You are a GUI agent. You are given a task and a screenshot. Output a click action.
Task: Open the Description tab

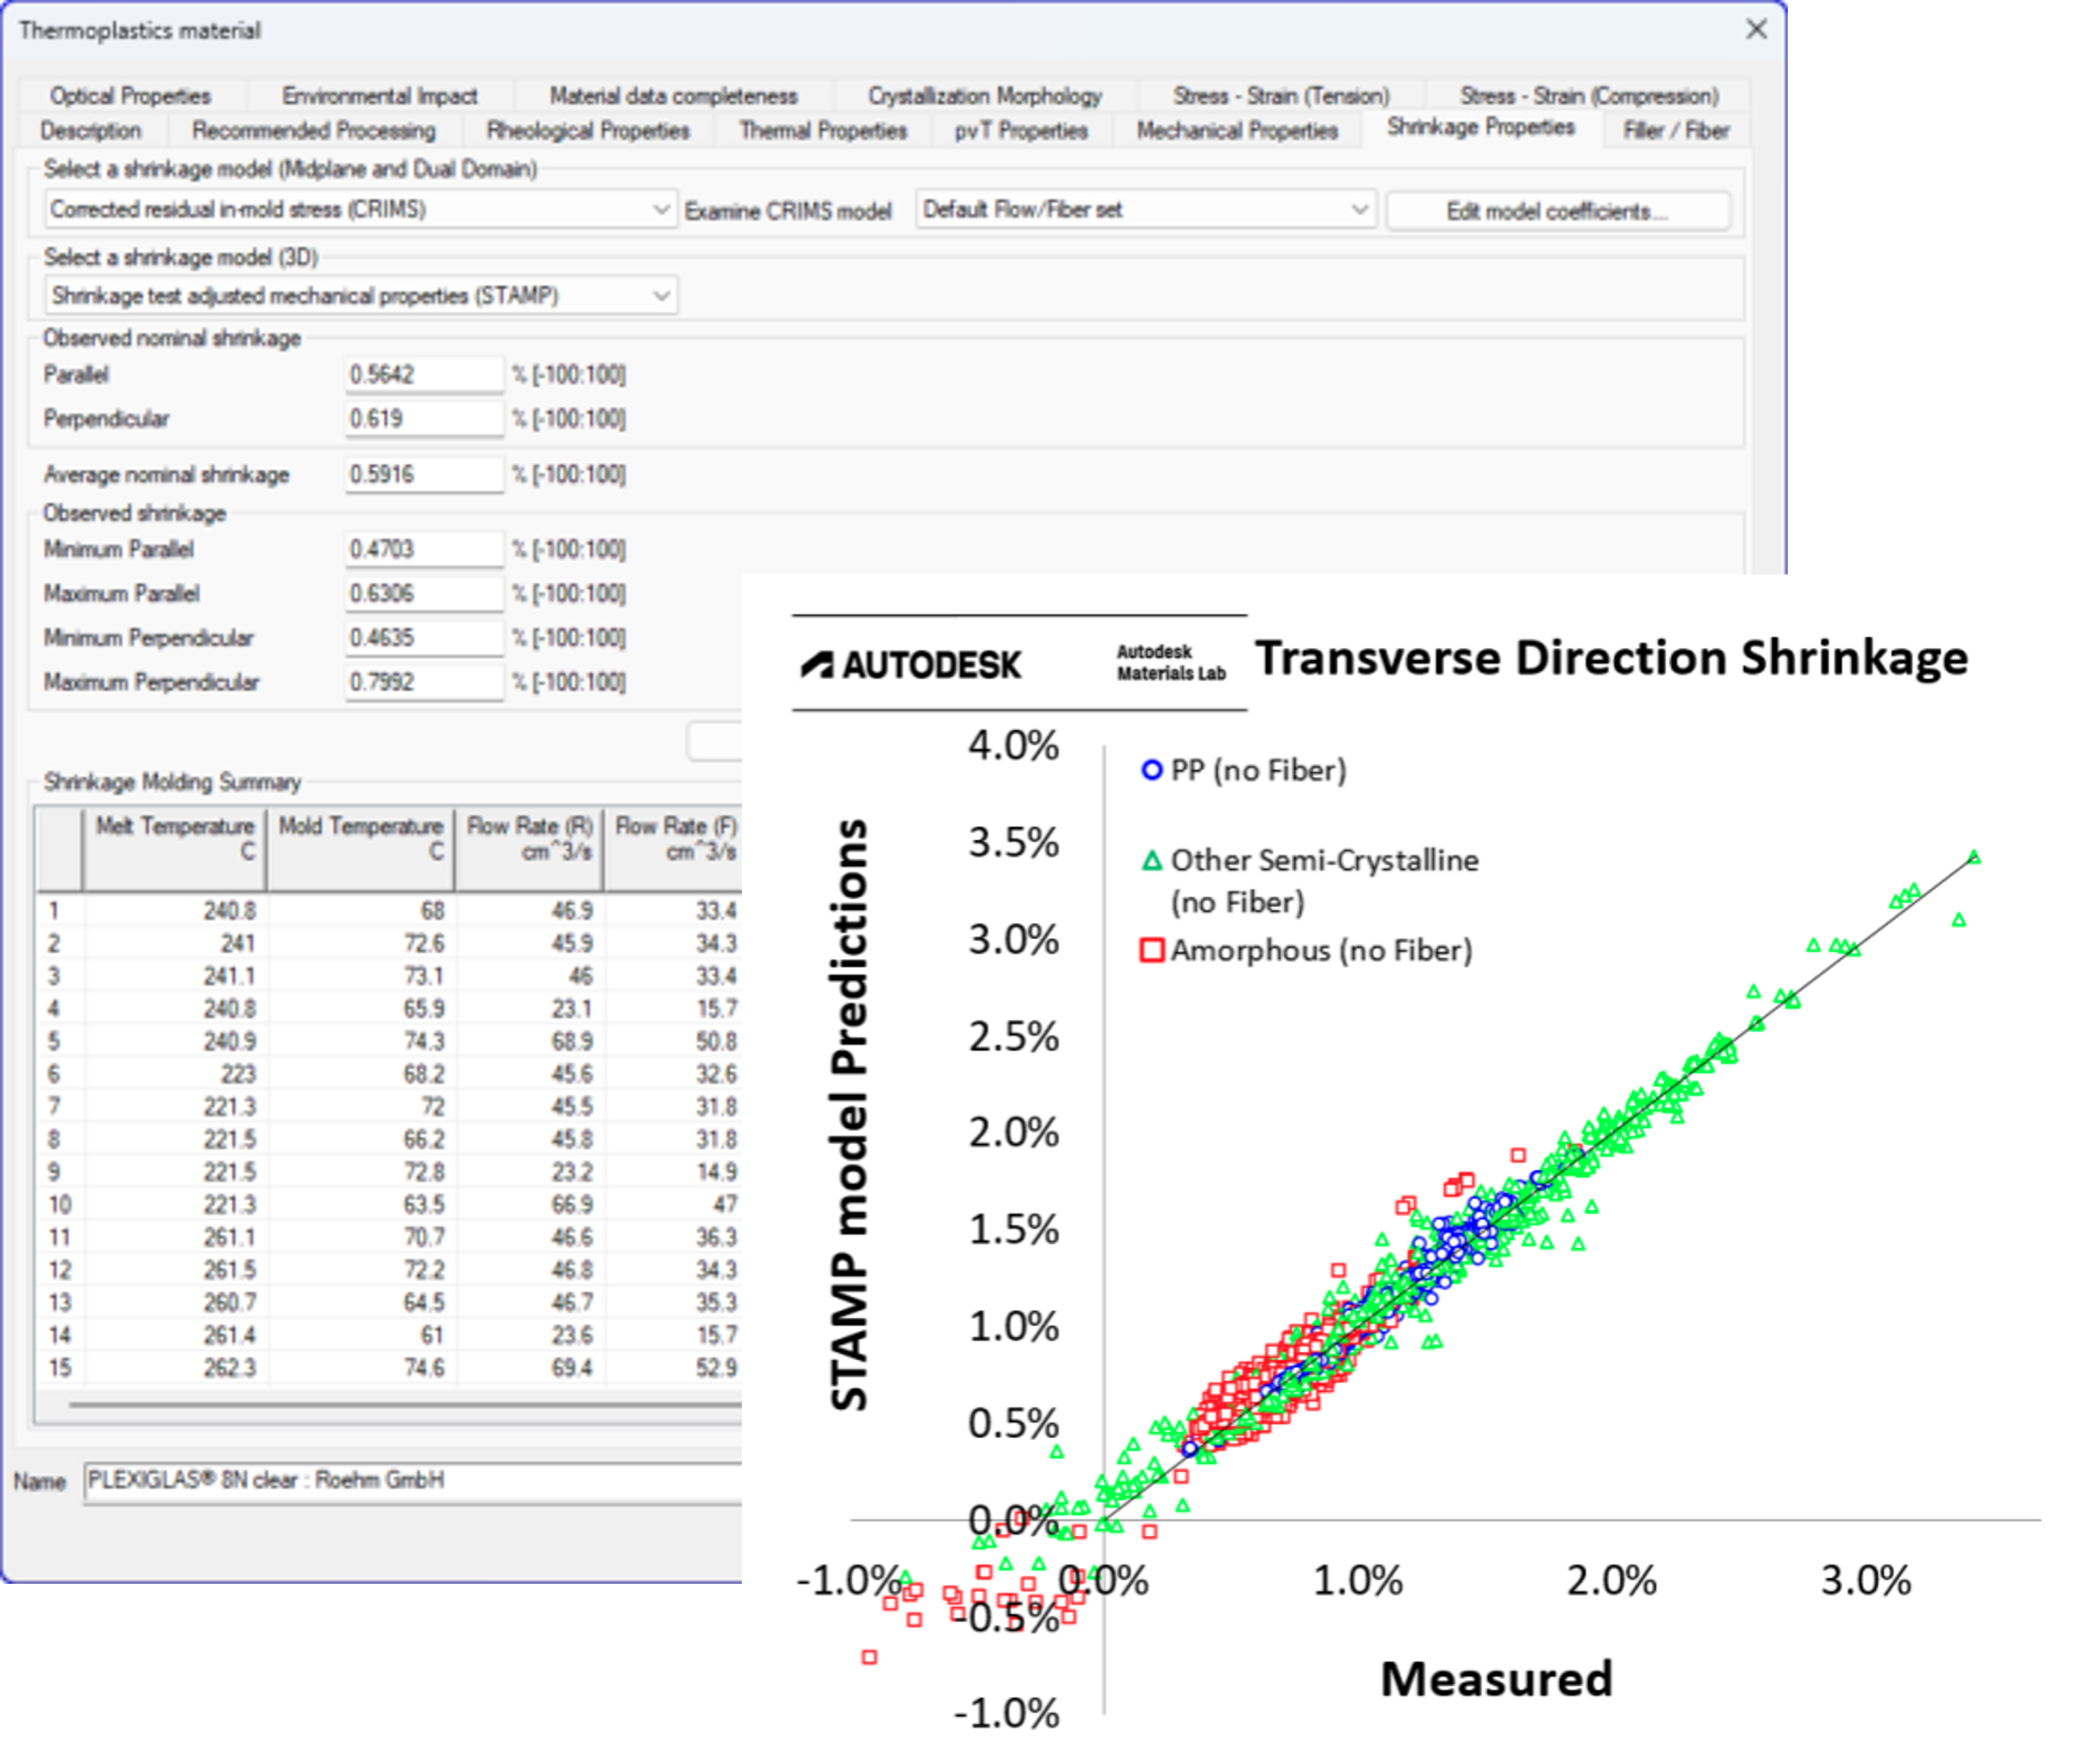click(90, 131)
